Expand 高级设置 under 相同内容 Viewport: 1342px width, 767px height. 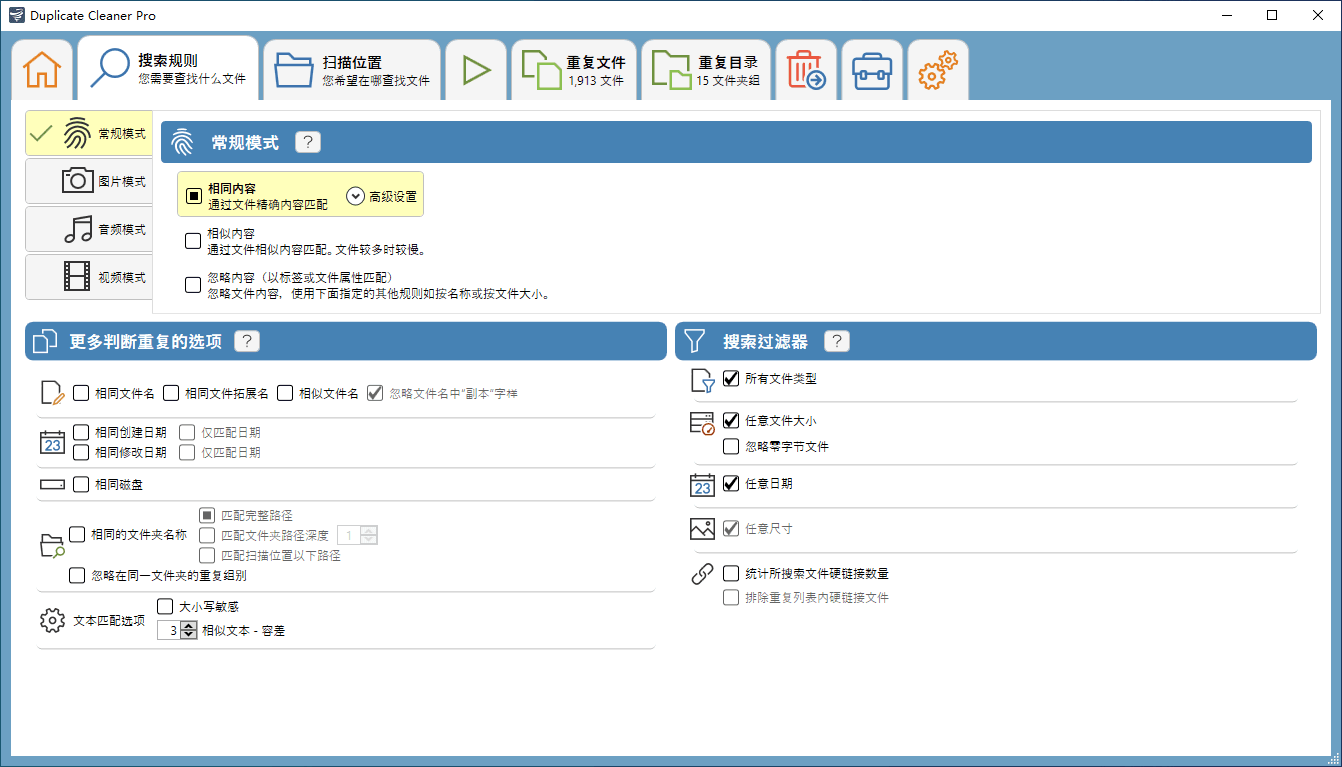pyautogui.click(x=356, y=195)
